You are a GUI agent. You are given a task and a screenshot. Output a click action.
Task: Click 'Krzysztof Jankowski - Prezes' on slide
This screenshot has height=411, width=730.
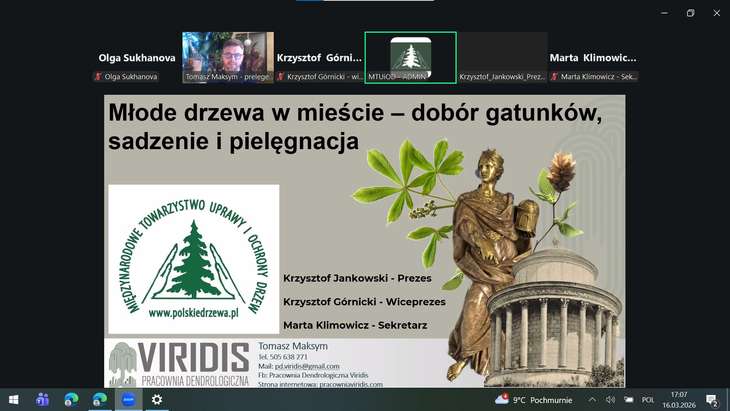coord(357,278)
